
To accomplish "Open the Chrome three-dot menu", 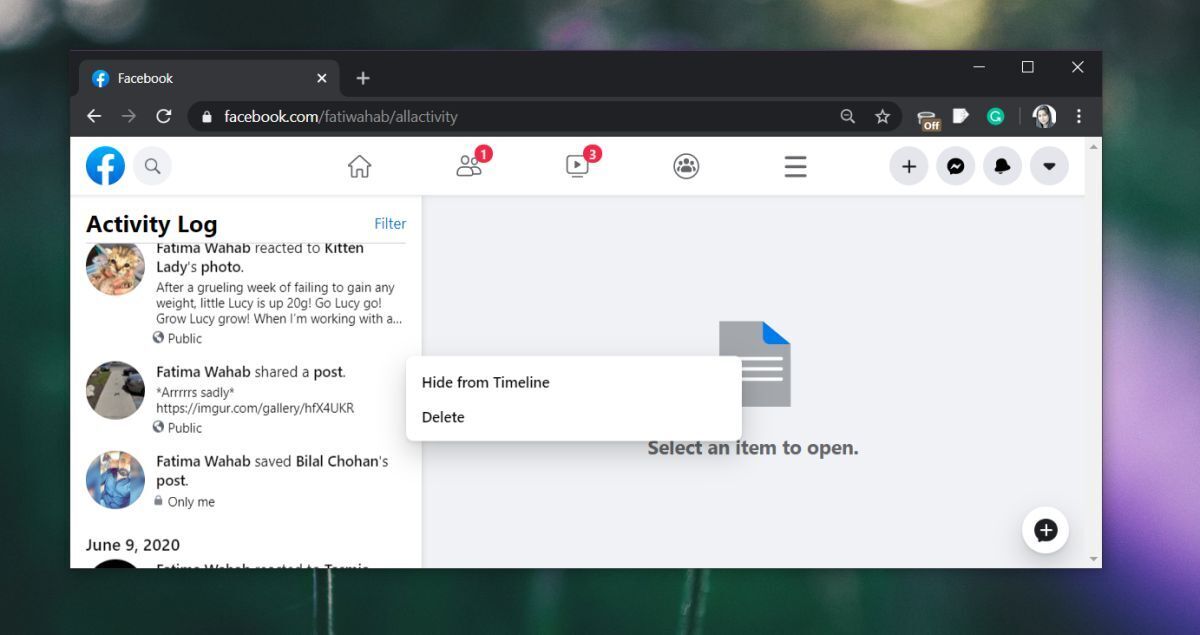I will pyautogui.click(x=1078, y=116).
